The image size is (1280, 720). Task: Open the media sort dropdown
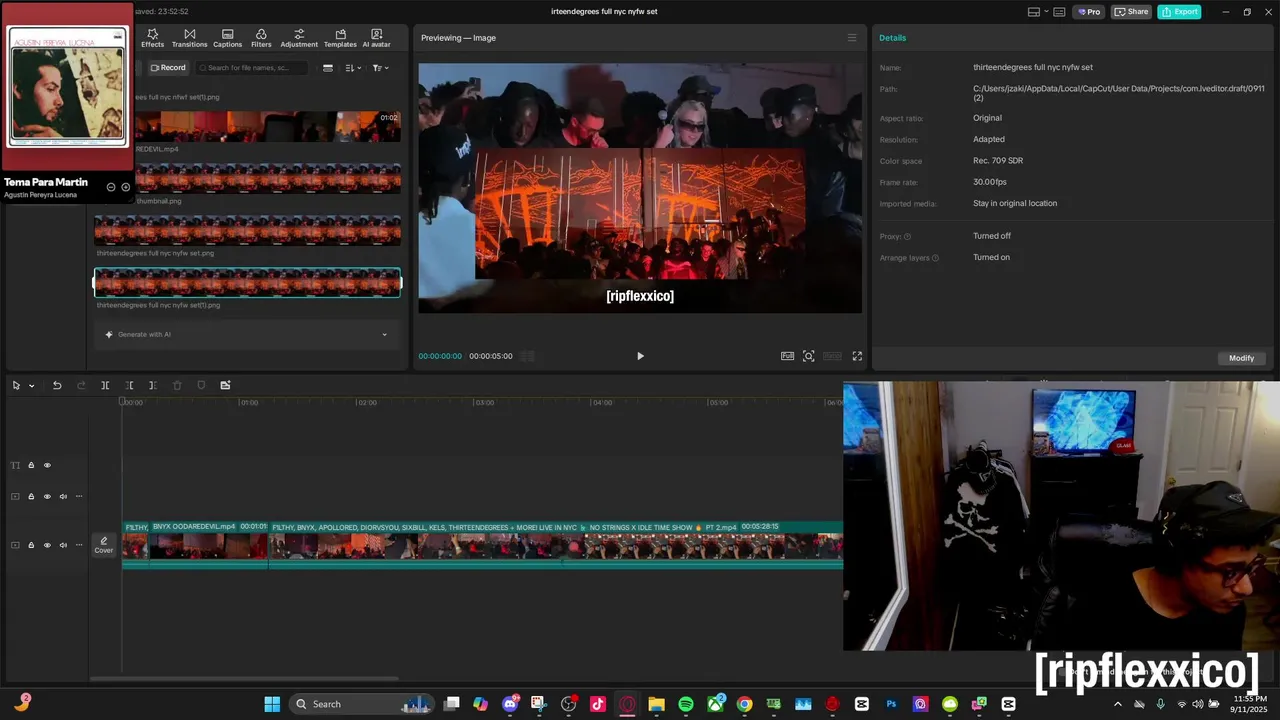353,68
